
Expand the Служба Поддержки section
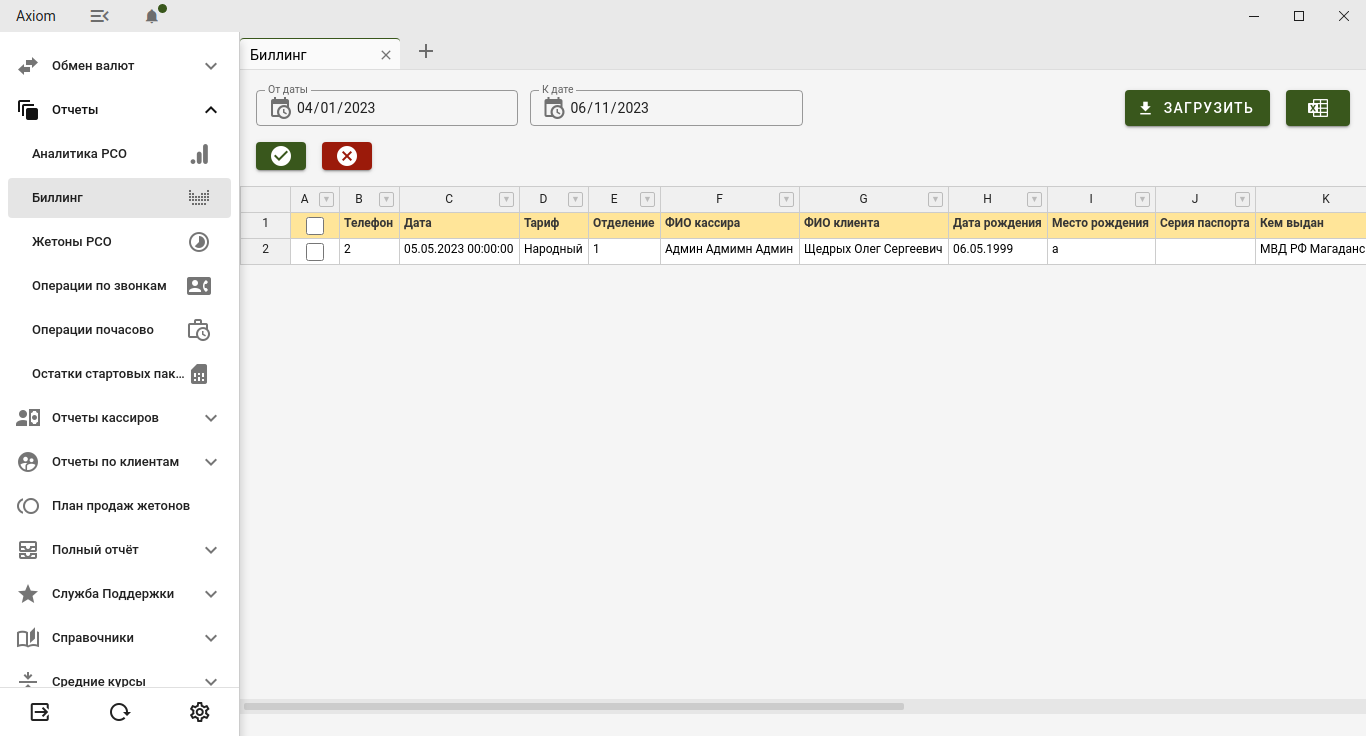pyautogui.click(x=211, y=594)
